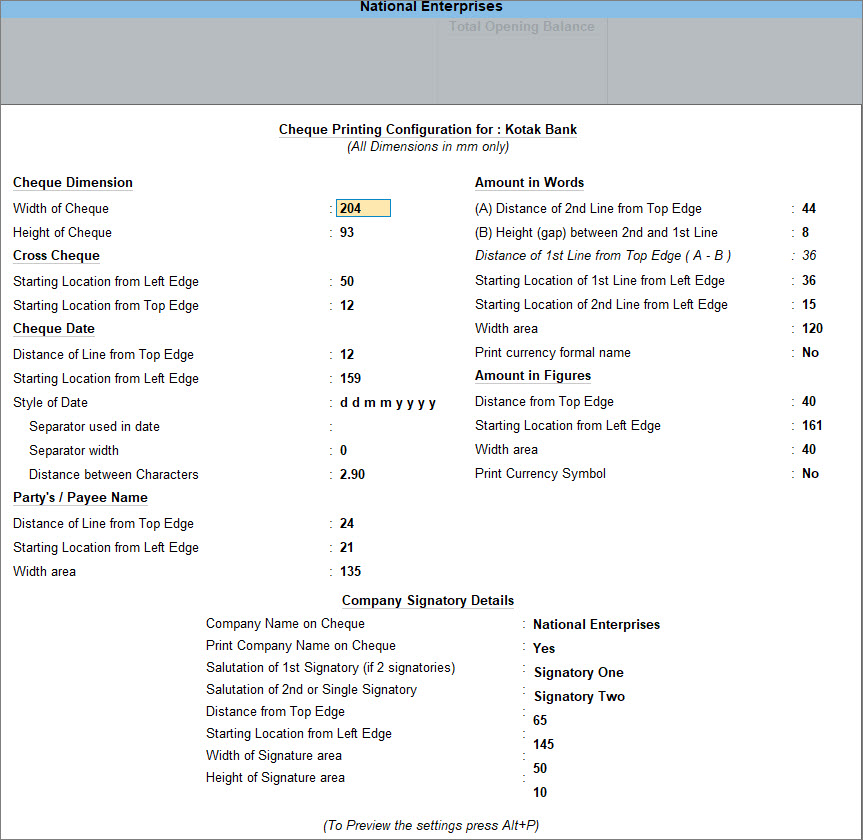This screenshot has height=840, width=863.
Task: Edit the Width of Cheque field 204
Action: (x=363, y=208)
